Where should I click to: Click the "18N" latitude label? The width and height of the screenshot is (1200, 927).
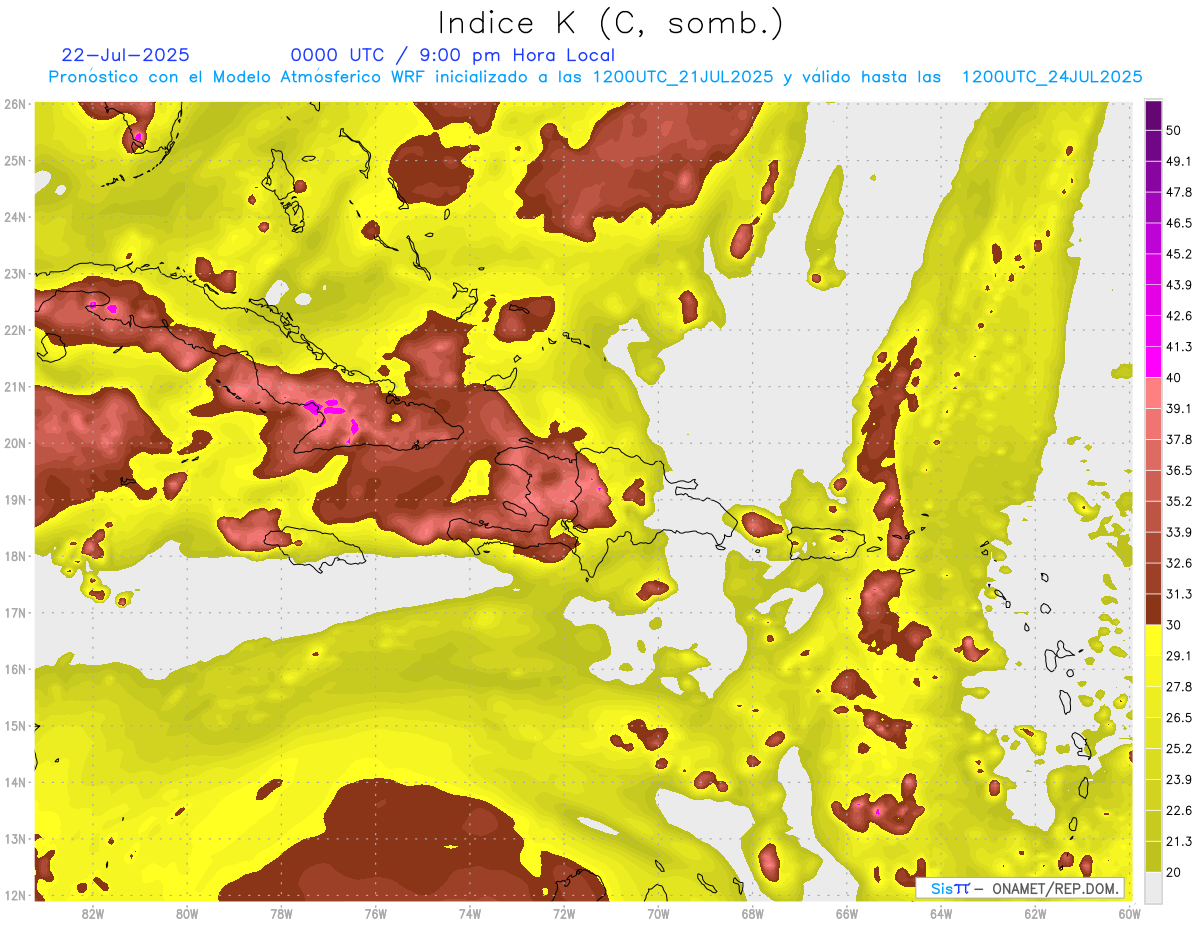15,556
